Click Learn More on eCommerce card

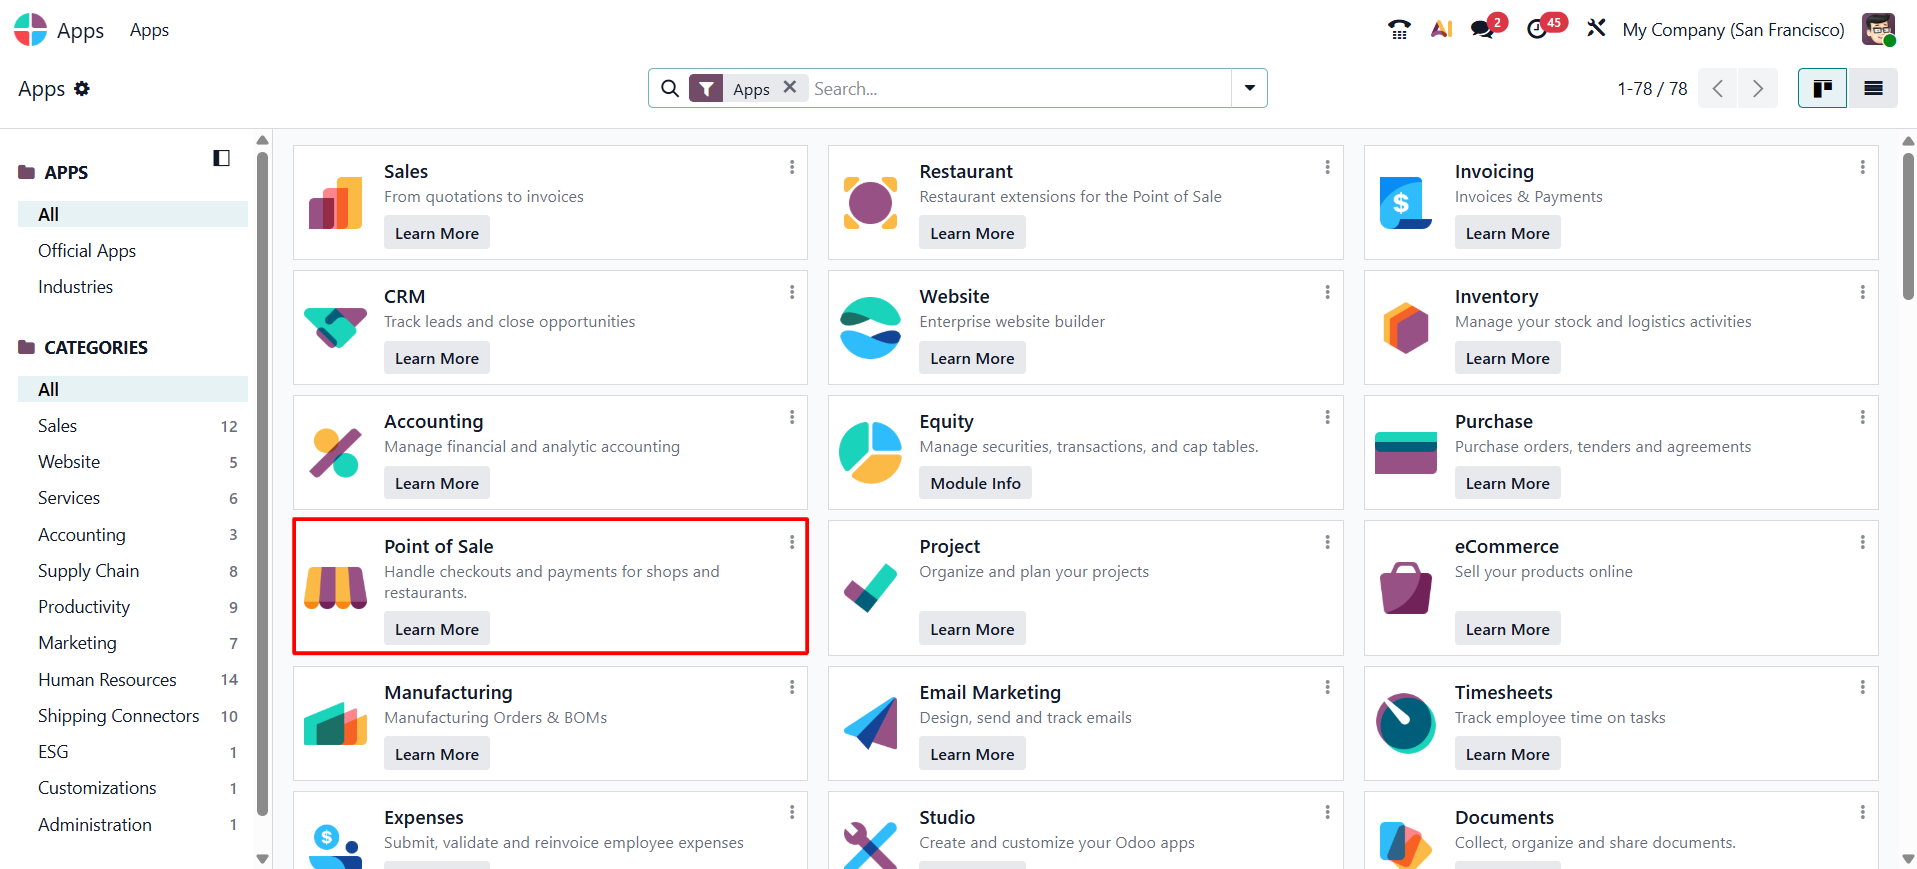coord(1508,629)
